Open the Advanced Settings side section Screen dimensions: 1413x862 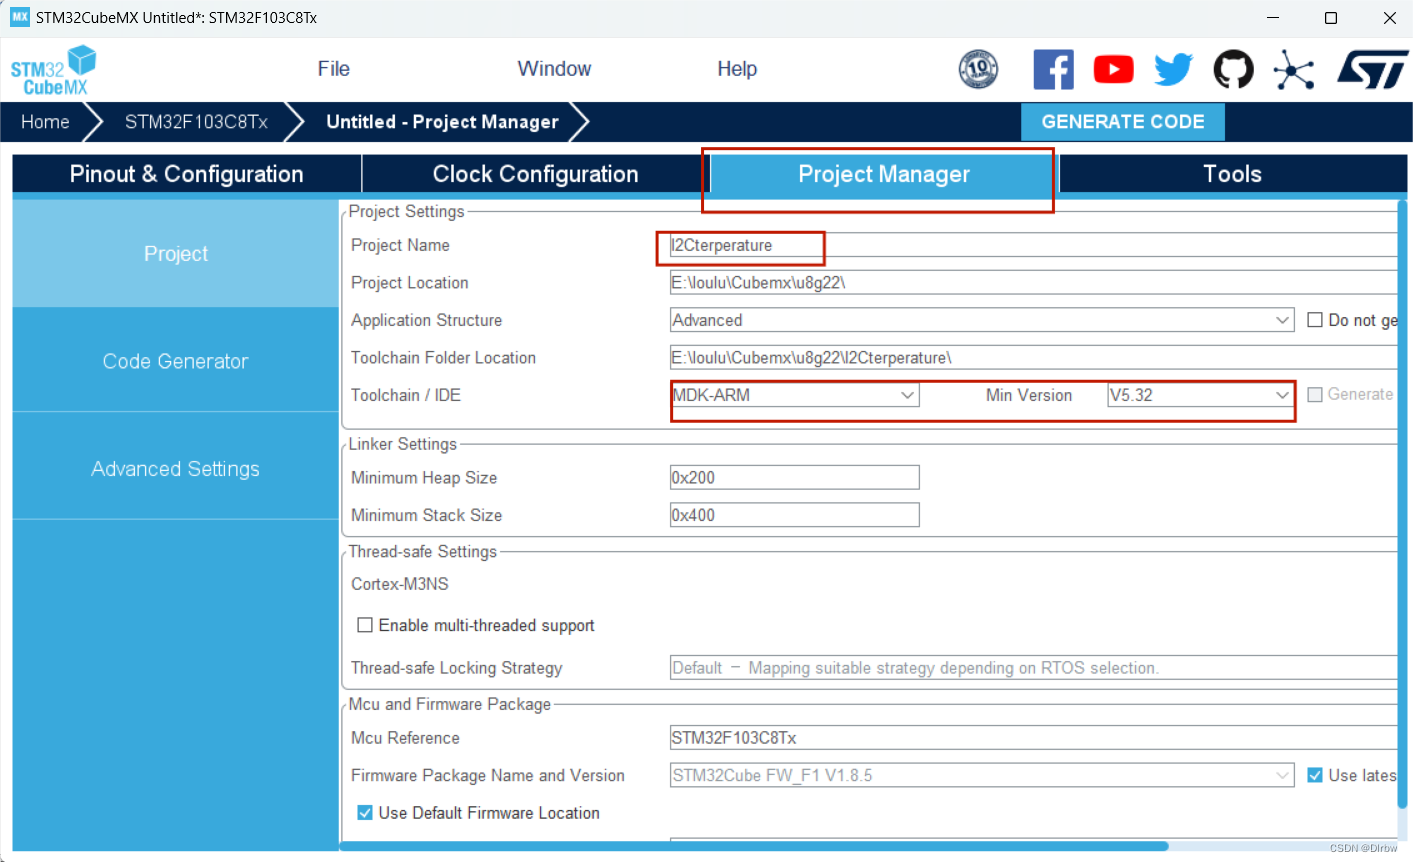pos(176,469)
